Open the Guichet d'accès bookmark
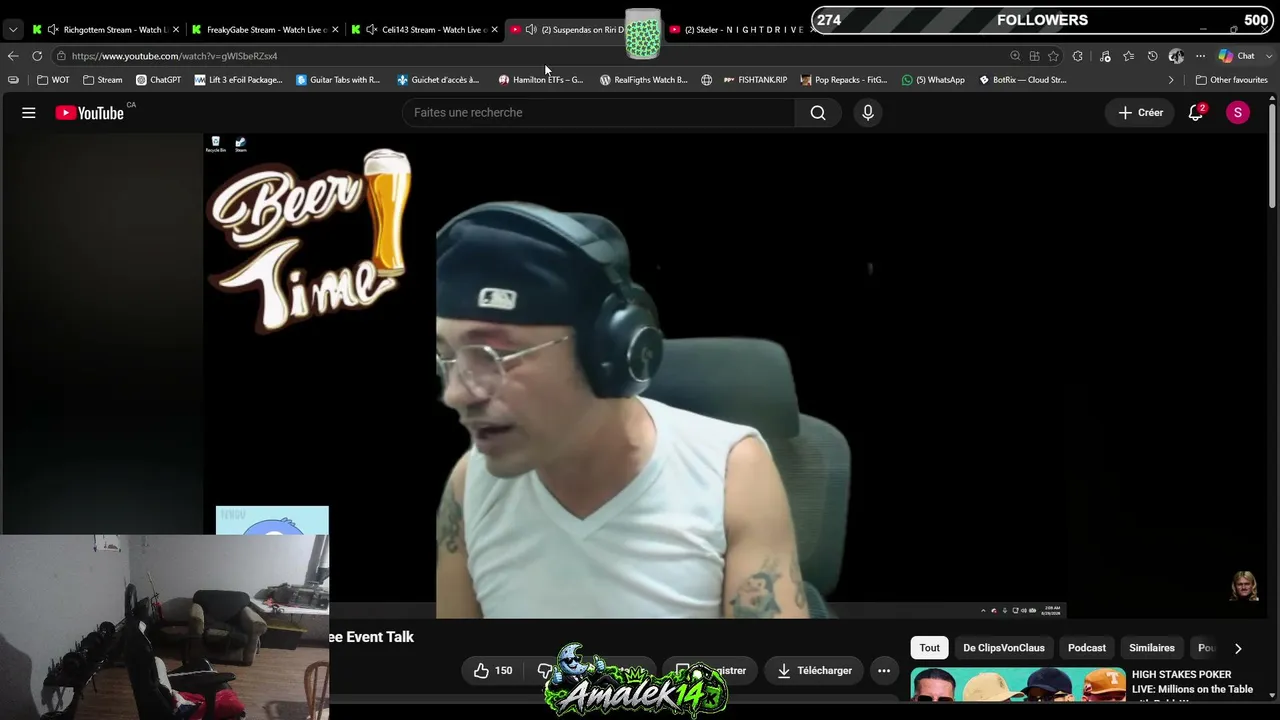 click(438, 80)
